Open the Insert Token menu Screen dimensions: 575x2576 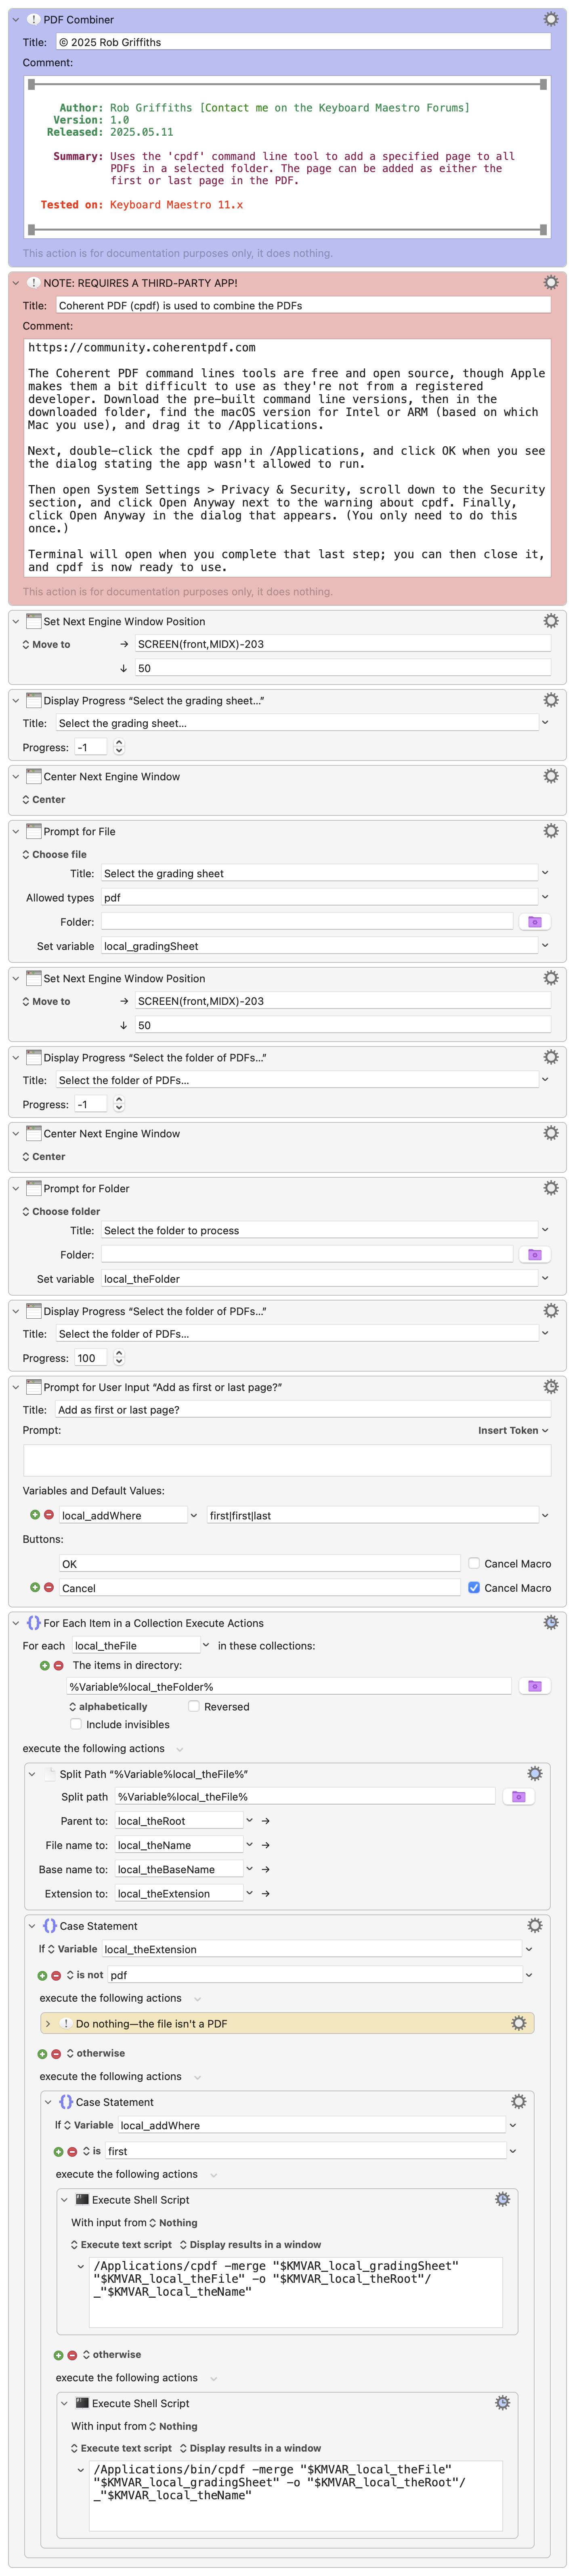pos(513,1430)
